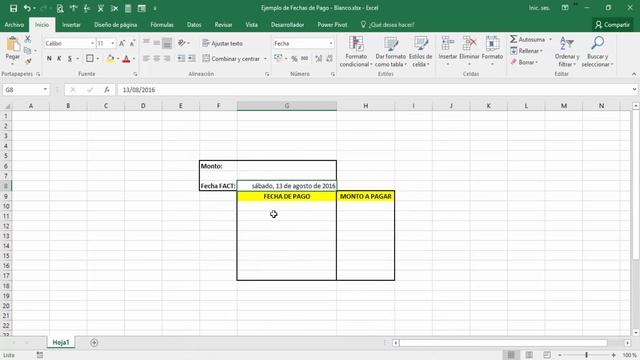Click Combinar y centrar
This screenshot has width=640, height=360.
(231, 59)
